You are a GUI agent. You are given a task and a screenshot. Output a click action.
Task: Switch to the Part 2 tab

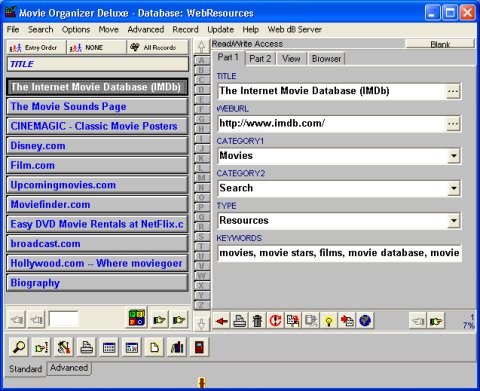[x=260, y=59]
